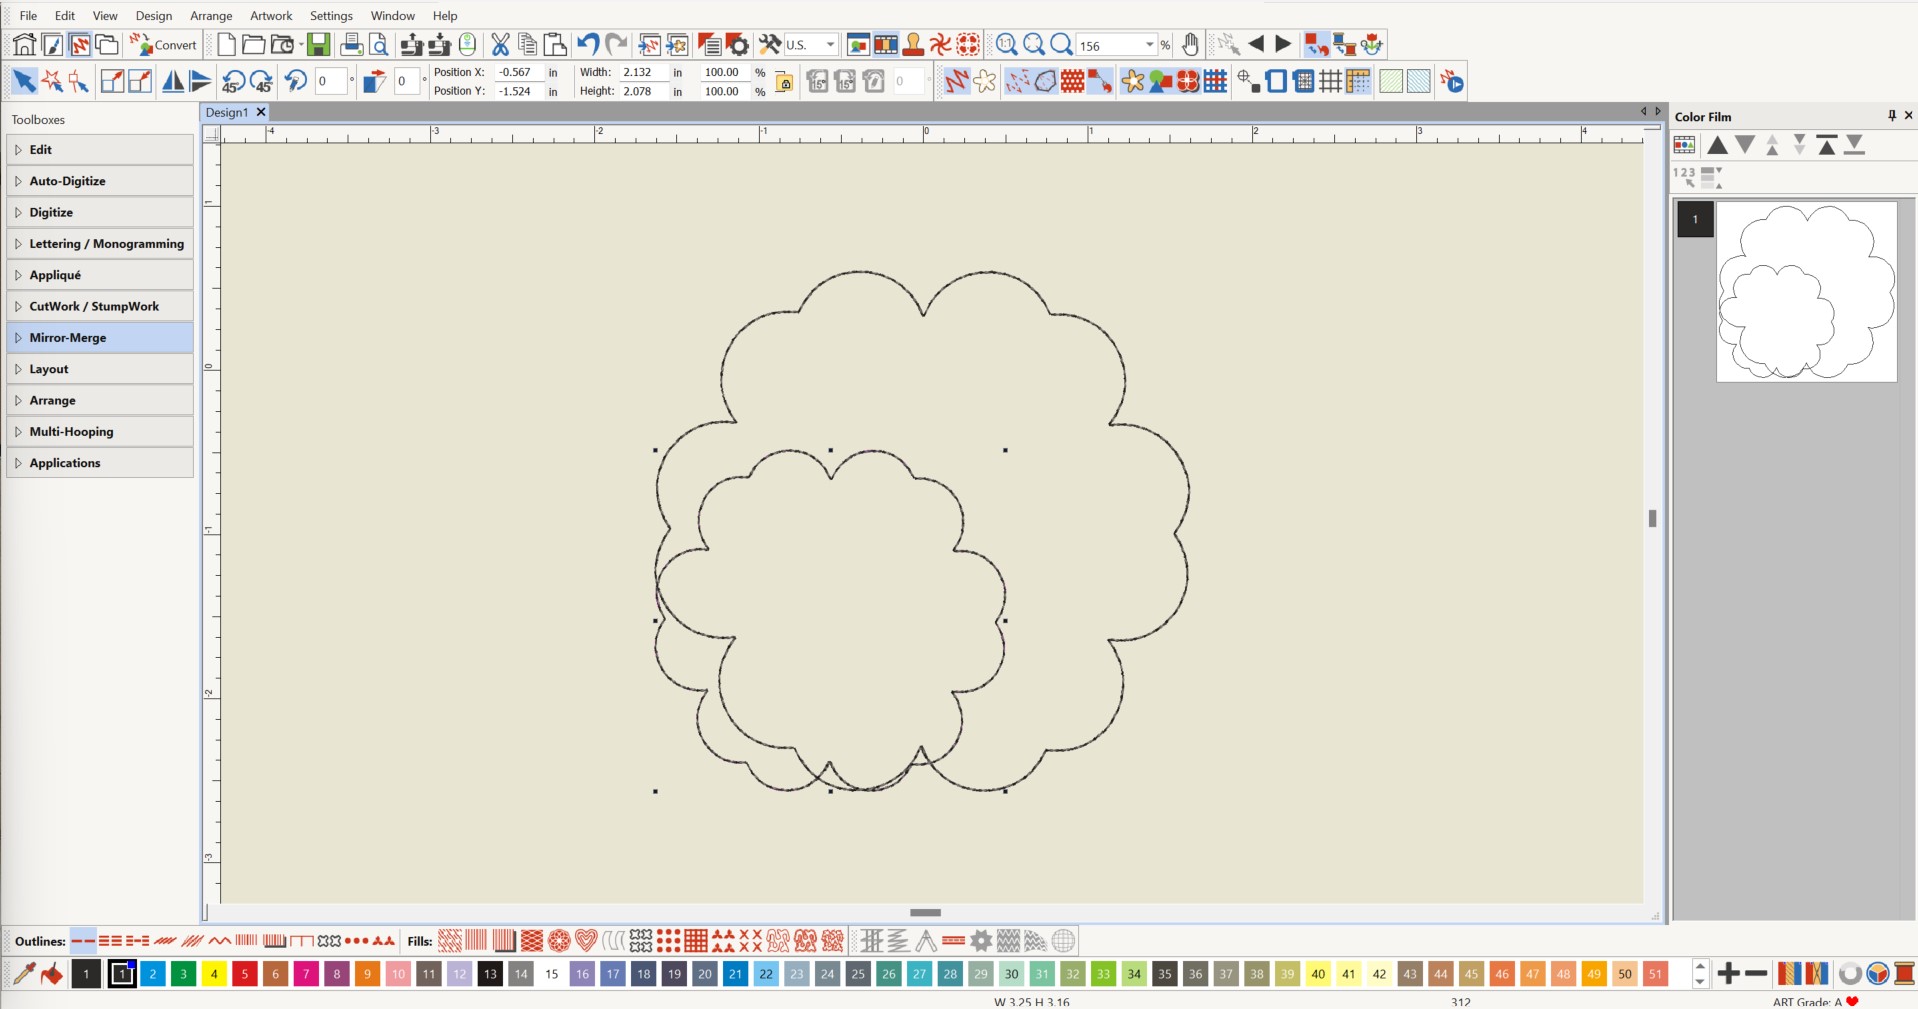The height and width of the screenshot is (1009, 1918).
Task: Expand the Layout toolbox
Action: pyautogui.click(x=100, y=369)
